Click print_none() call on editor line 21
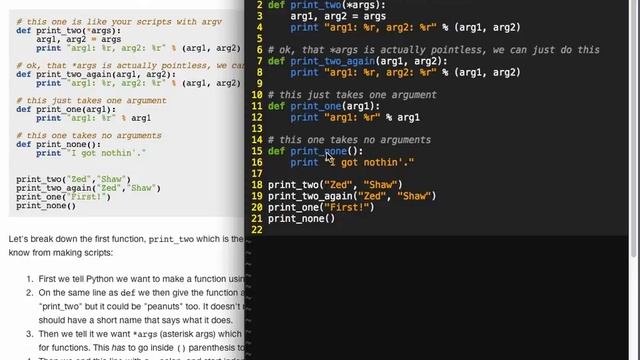This screenshot has width=640, height=360. (301, 219)
